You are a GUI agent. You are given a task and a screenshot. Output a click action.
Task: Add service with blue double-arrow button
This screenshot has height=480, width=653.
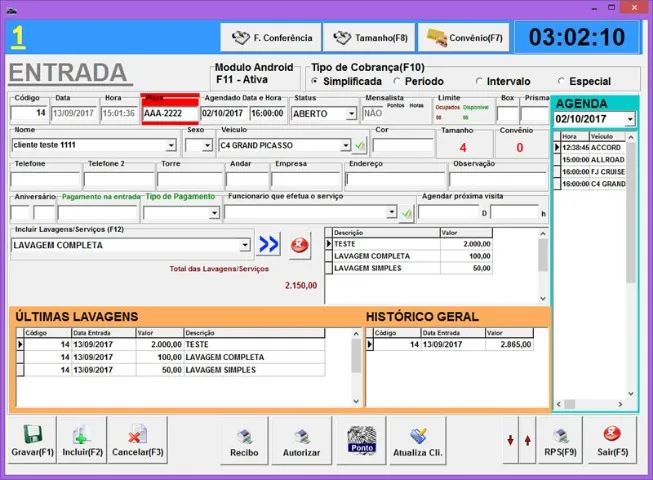(268, 245)
